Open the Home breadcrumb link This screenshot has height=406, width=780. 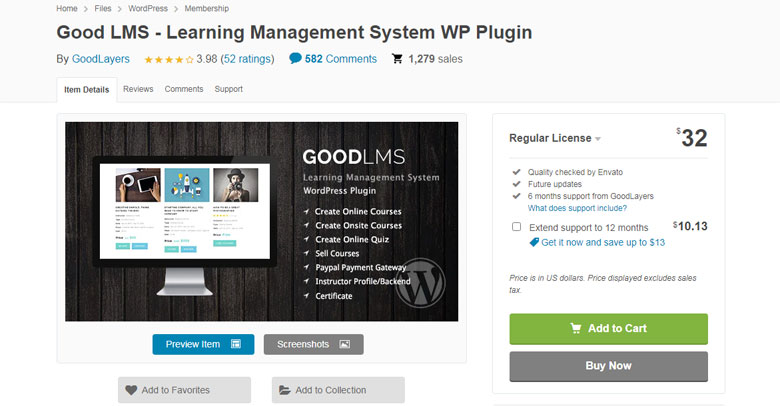(67, 8)
